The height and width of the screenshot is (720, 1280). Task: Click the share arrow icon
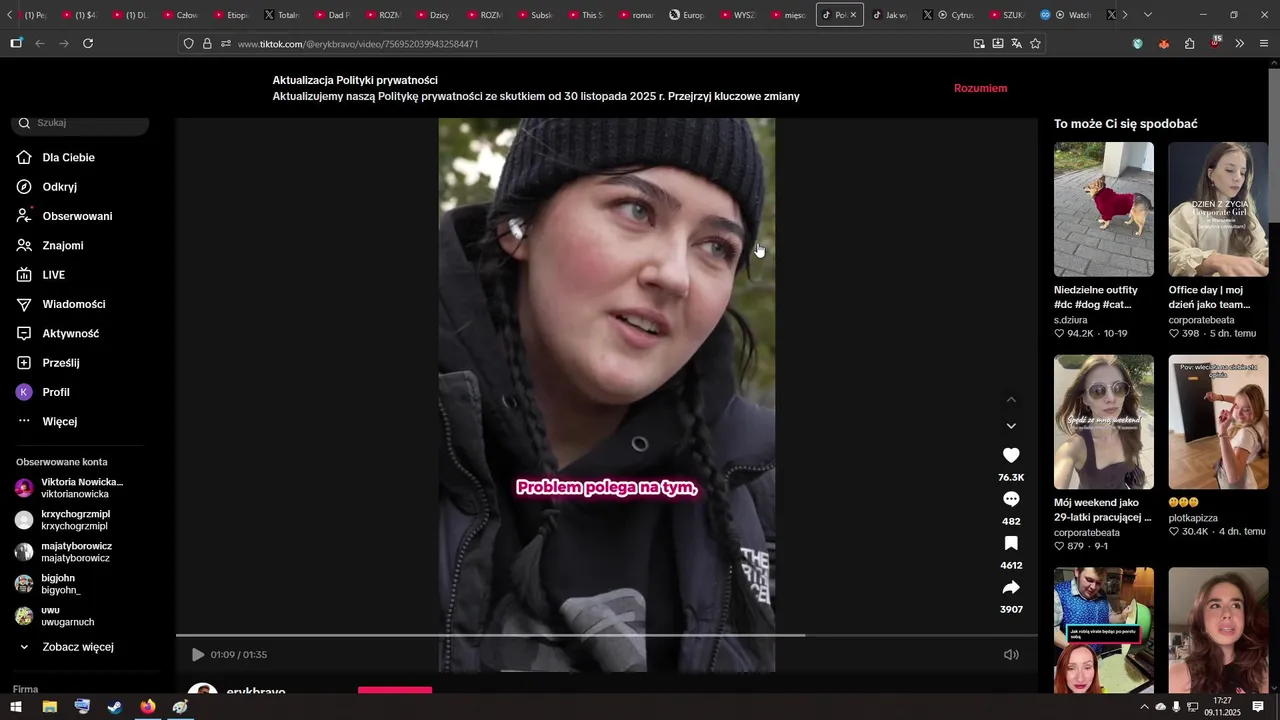point(1011,587)
